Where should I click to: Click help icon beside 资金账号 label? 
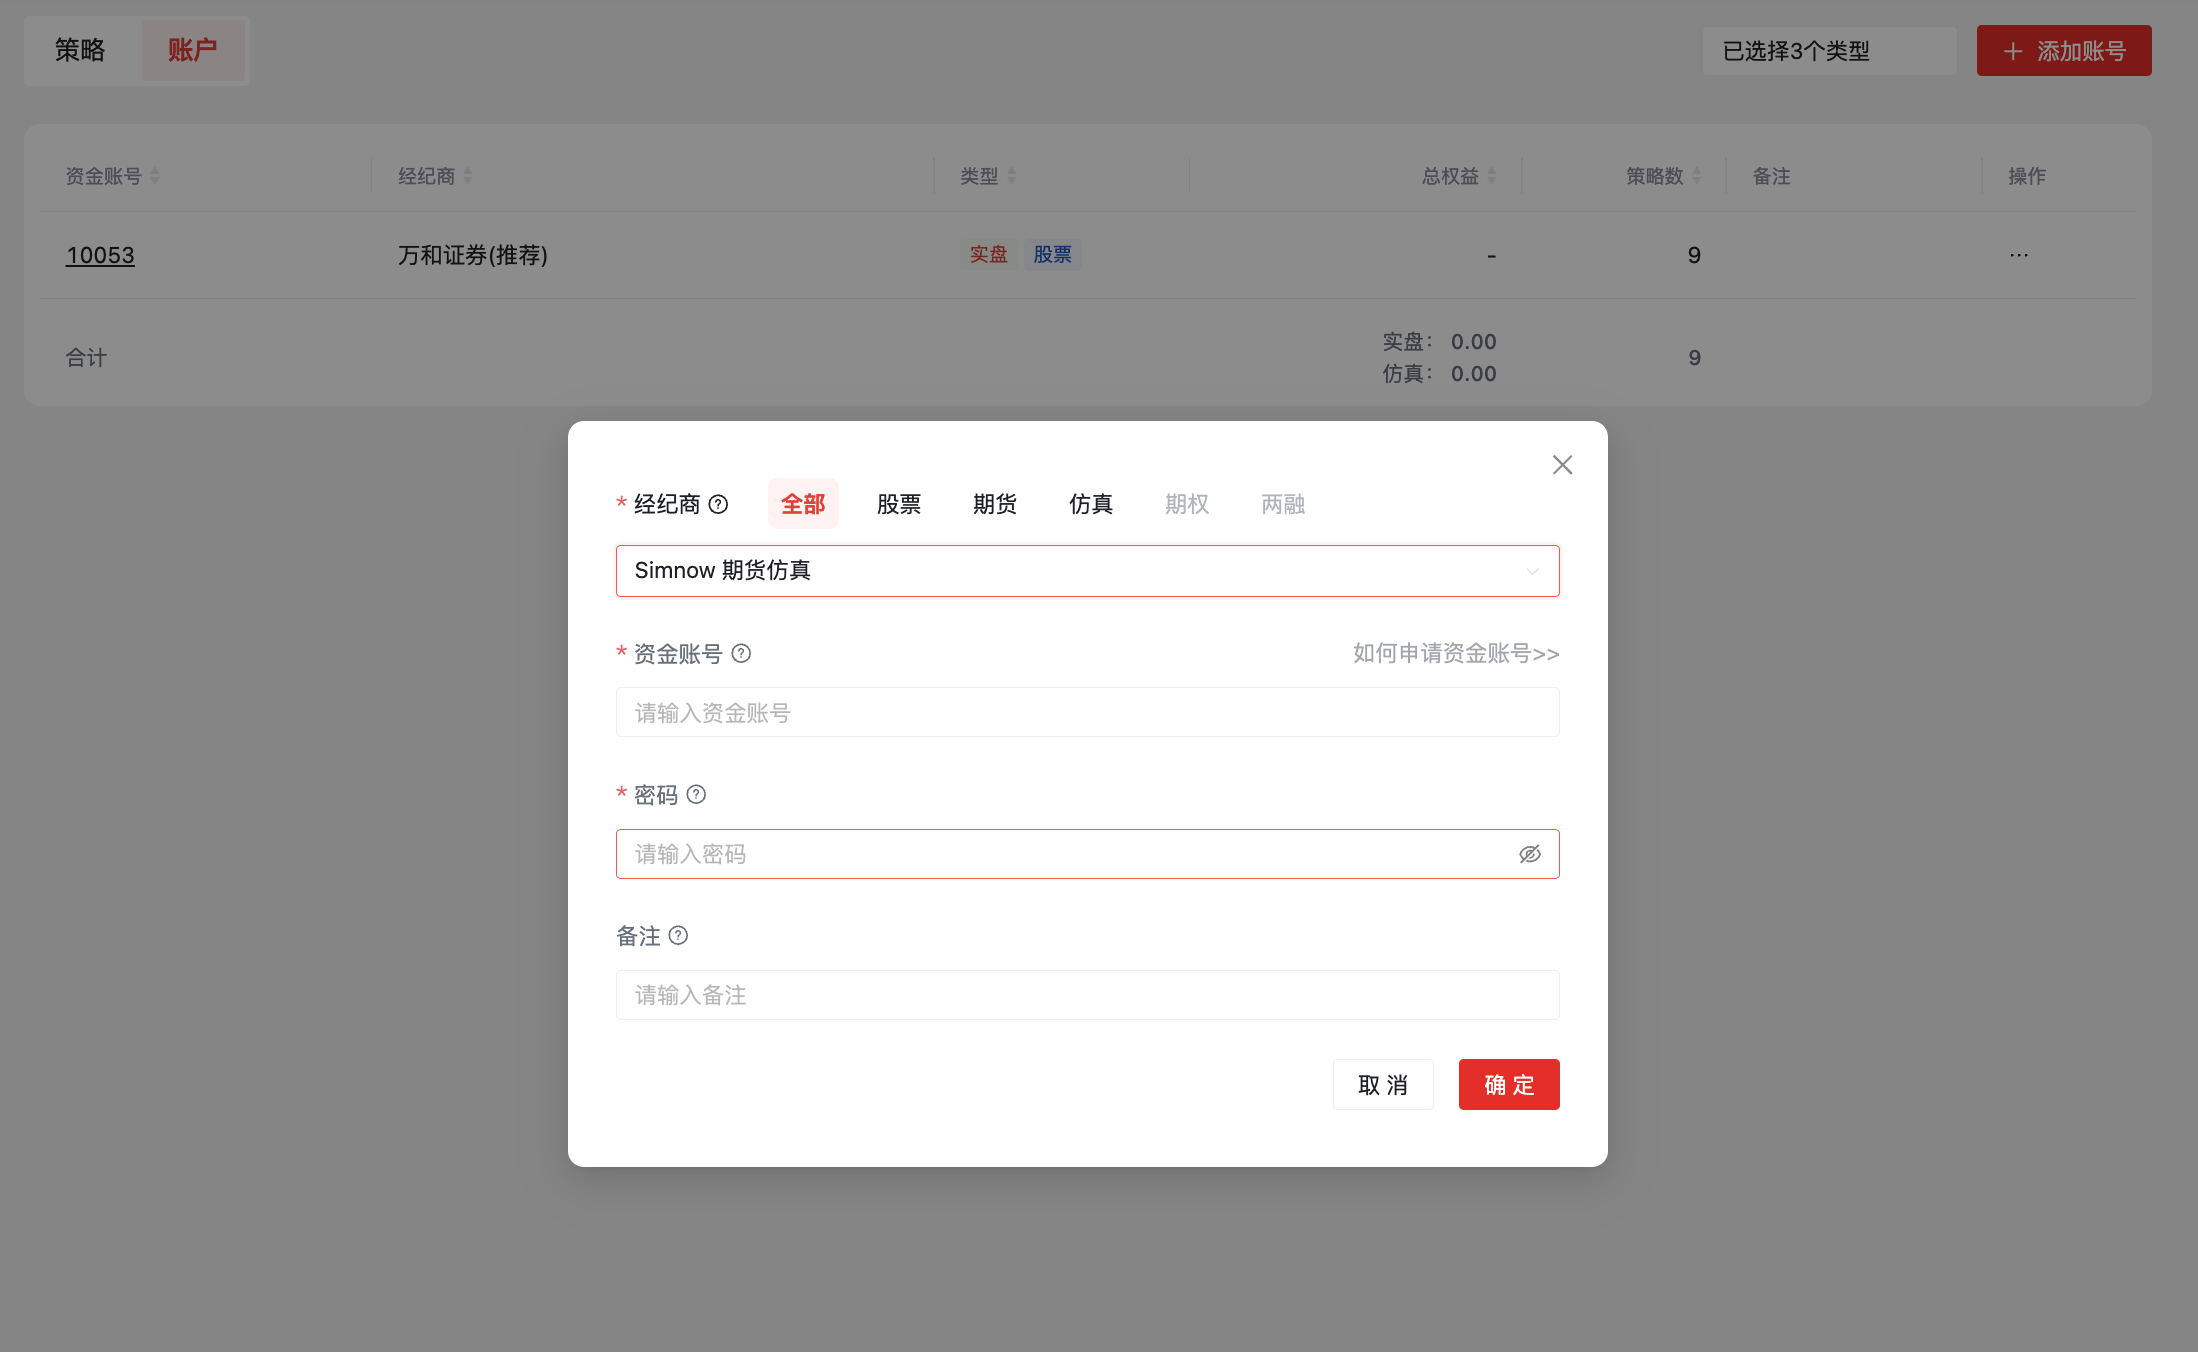coord(741,653)
